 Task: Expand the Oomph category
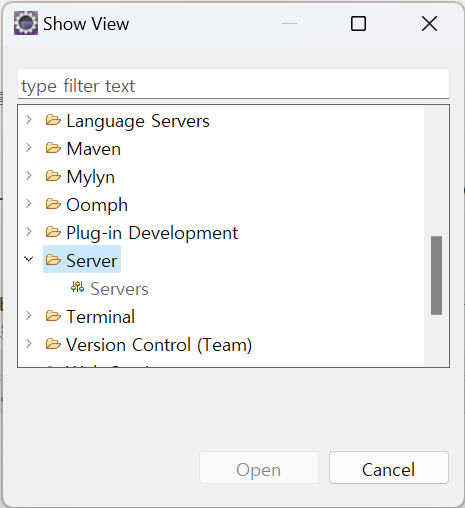click(29, 204)
